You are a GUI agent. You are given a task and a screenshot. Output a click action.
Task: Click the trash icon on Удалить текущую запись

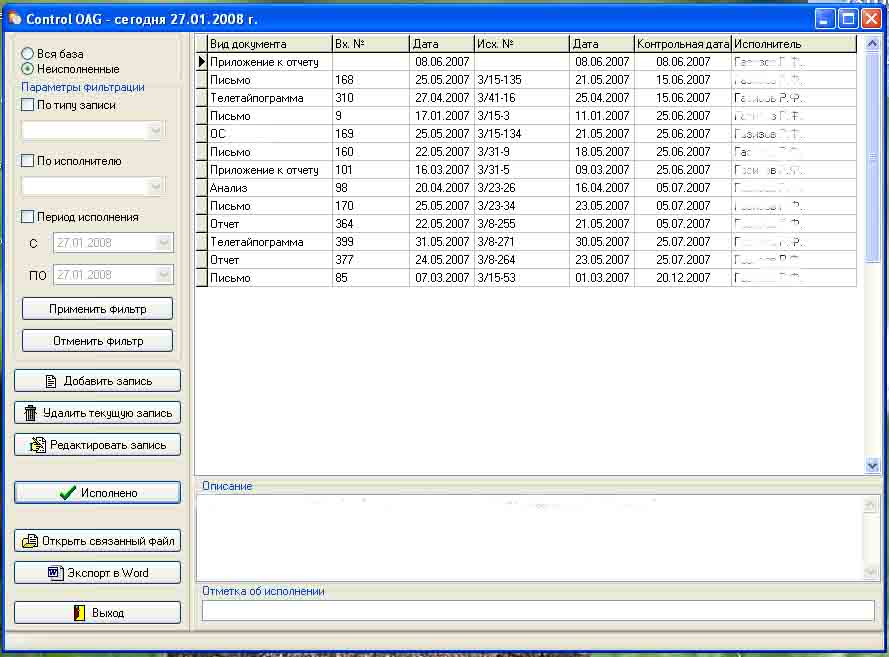(31, 413)
